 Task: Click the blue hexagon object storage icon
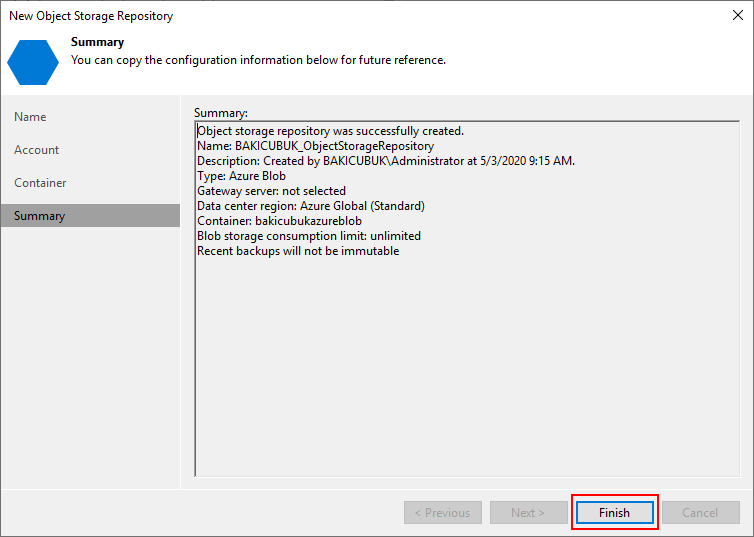click(33, 62)
